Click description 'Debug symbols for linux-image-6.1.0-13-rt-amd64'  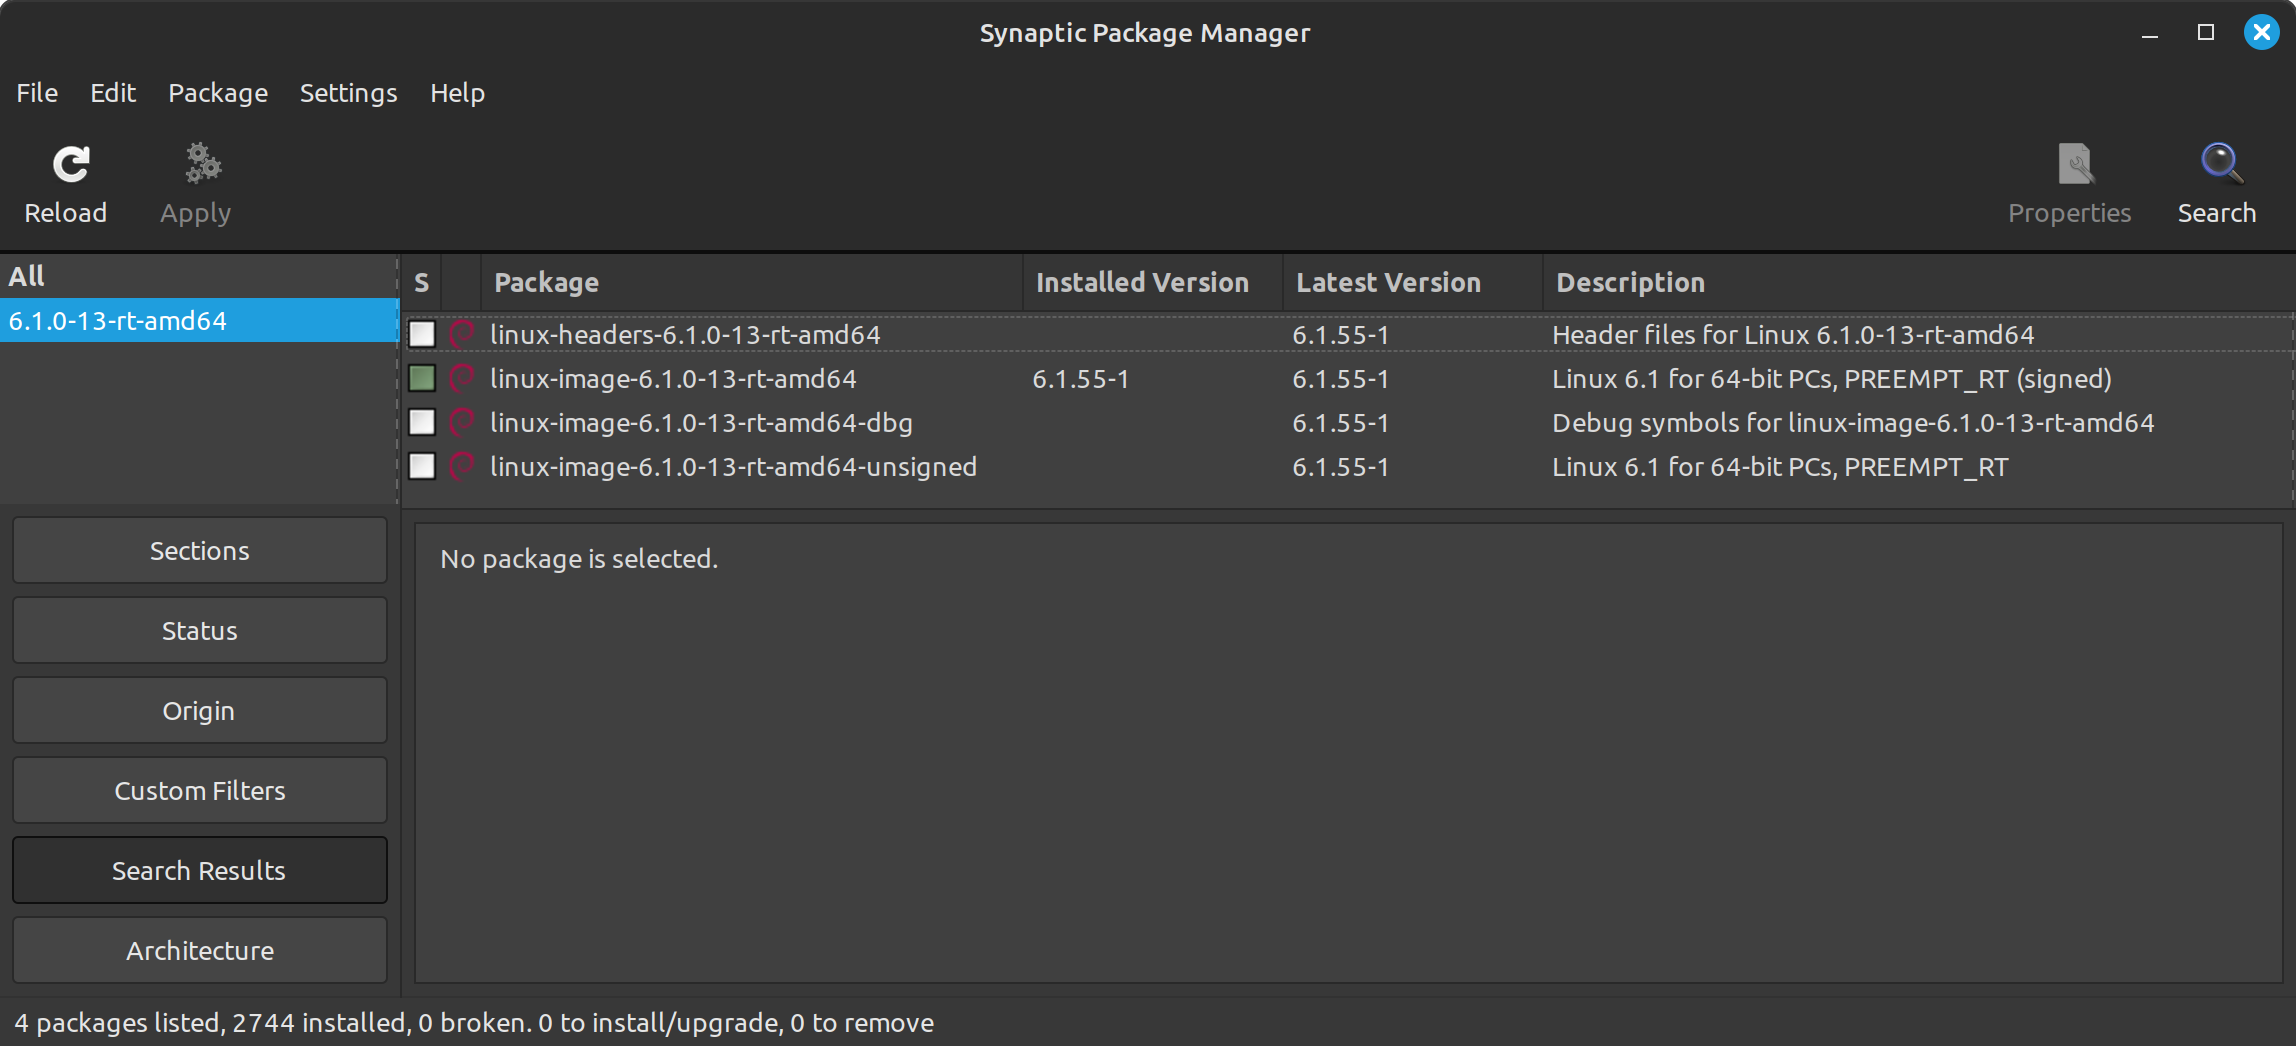(x=1853, y=423)
